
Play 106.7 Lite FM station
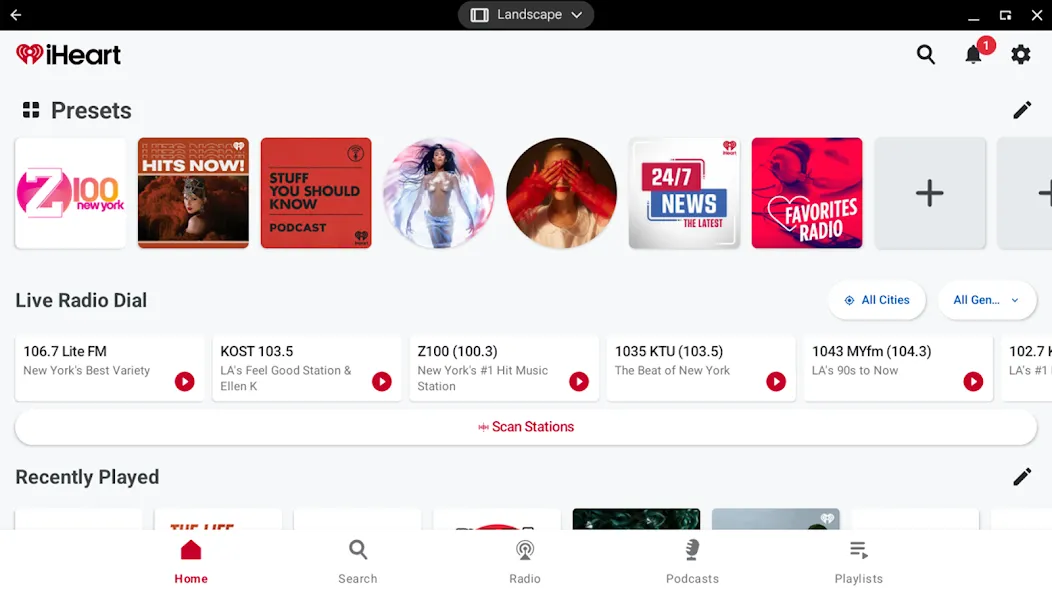click(x=185, y=381)
